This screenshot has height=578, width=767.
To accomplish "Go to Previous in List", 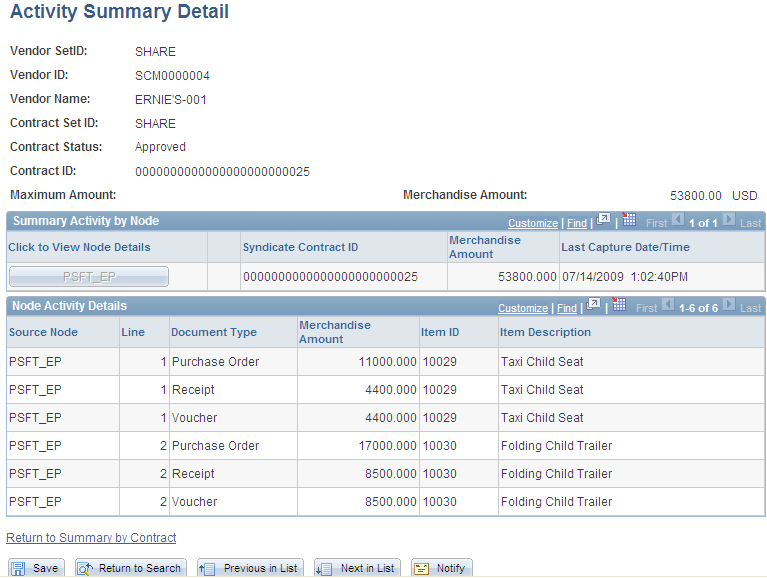I will pyautogui.click(x=250, y=568).
